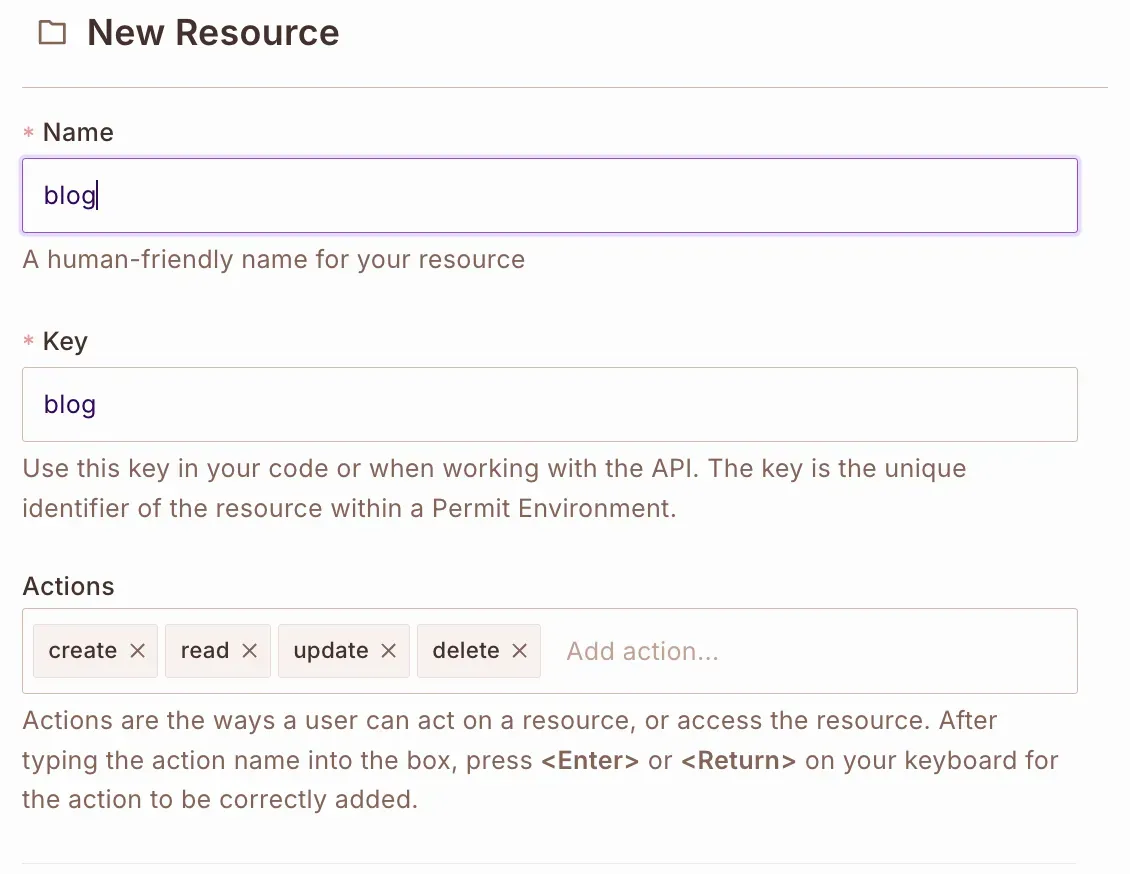Image resolution: width=1130 pixels, height=874 pixels.
Task: Click the delete action chip label
Action: [466, 651]
